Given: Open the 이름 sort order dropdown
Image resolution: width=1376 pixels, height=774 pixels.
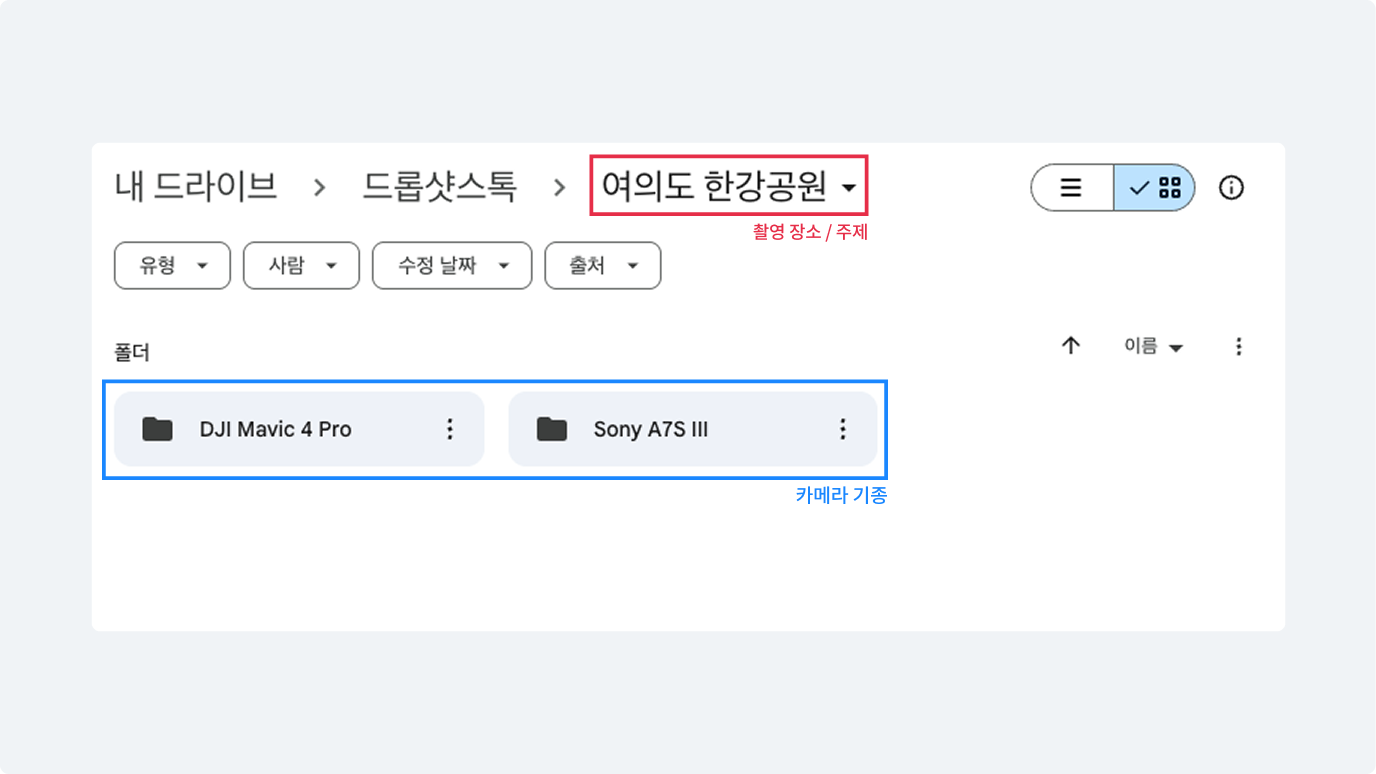Looking at the screenshot, I should pyautogui.click(x=1153, y=346).
